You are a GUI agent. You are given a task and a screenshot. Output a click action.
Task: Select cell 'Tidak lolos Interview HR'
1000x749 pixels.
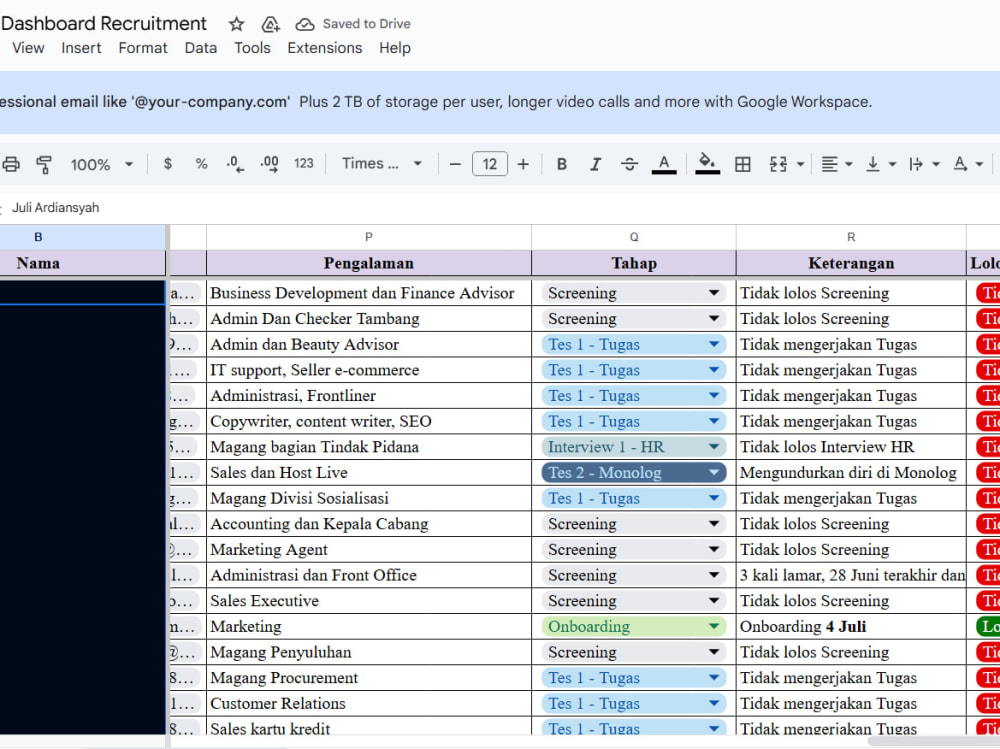point(851,447)
